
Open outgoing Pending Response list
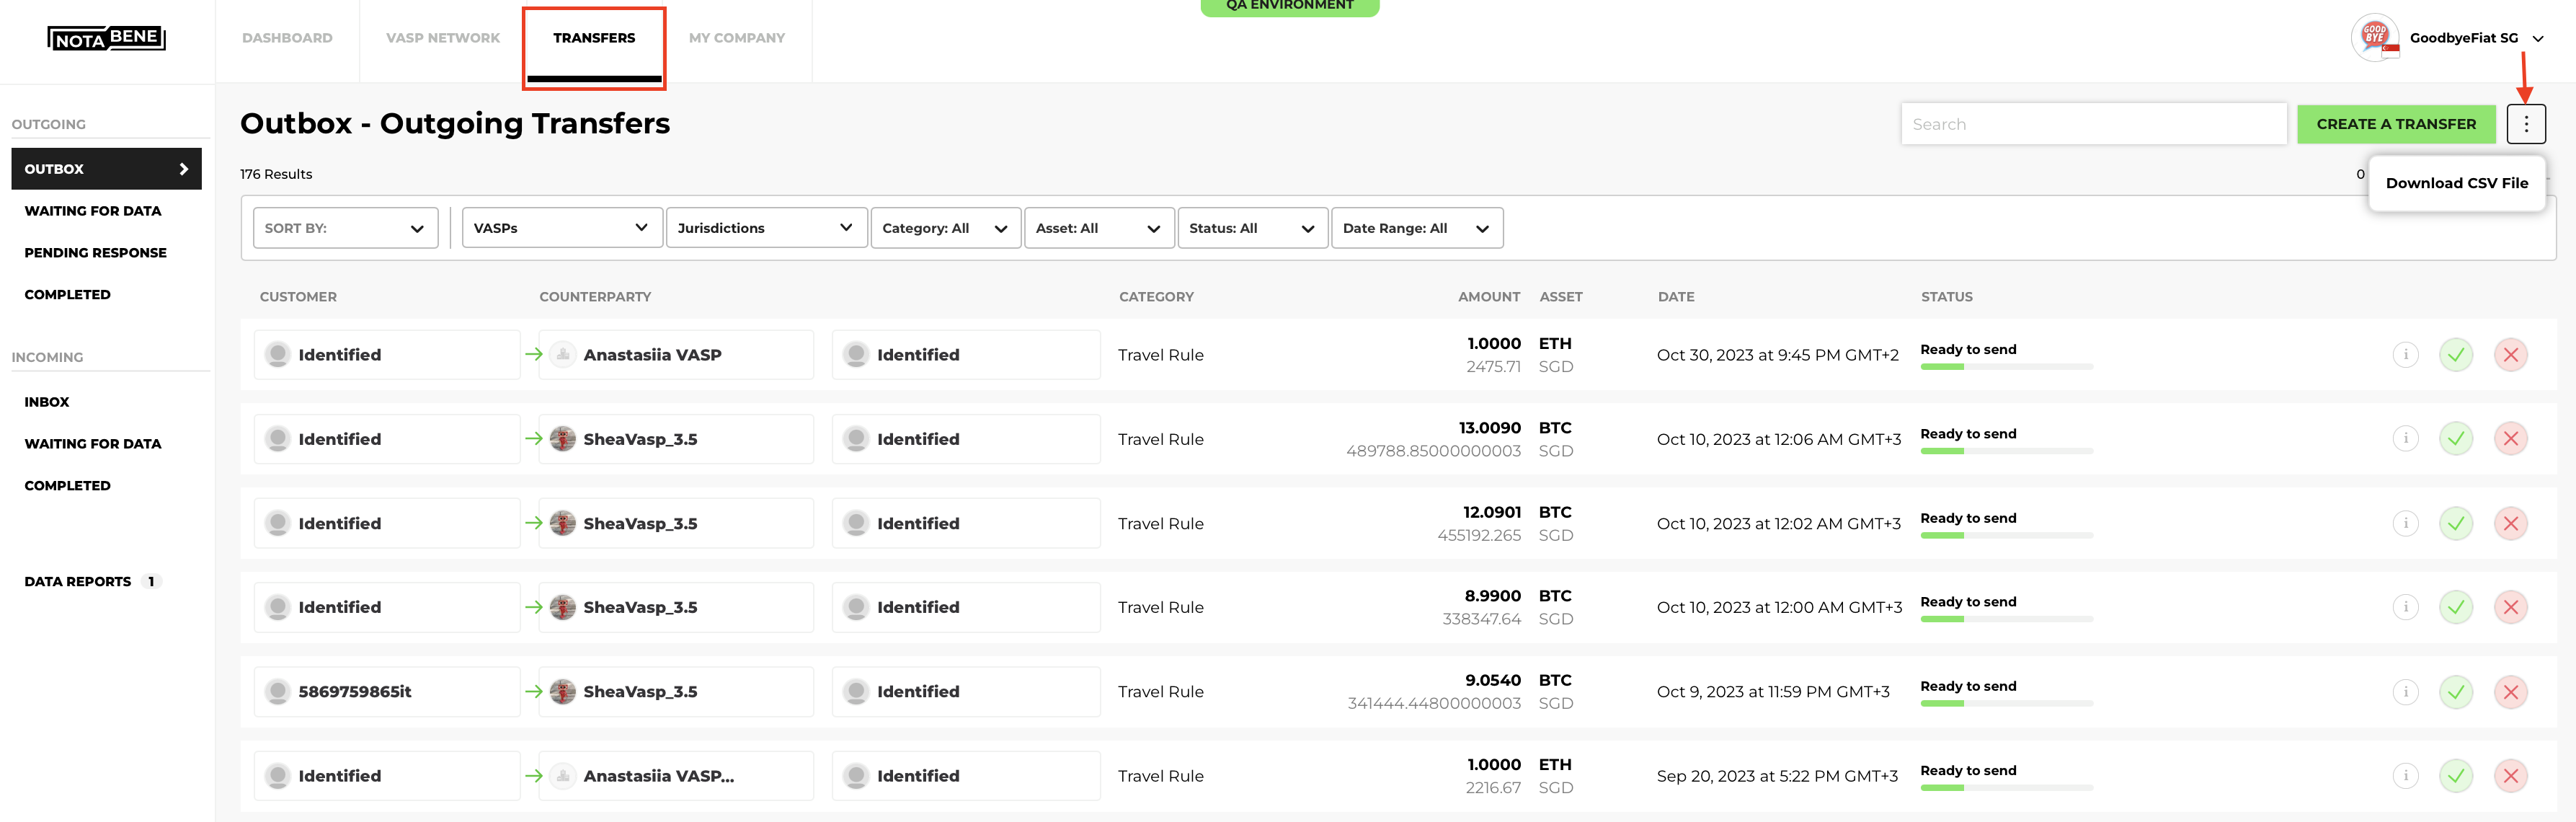tap(96, 253)
